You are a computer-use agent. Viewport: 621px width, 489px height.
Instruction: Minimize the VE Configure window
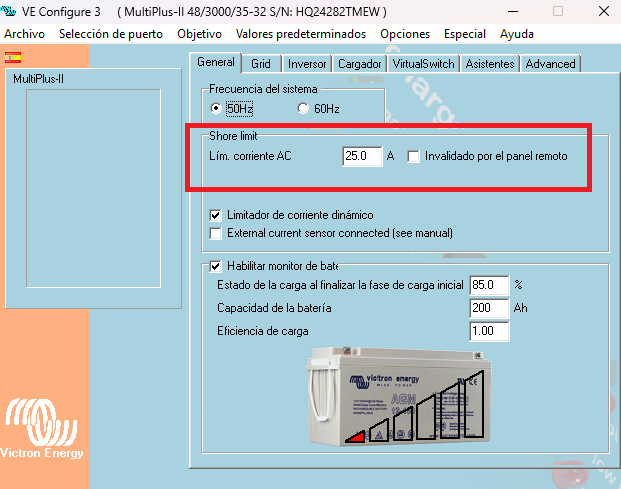(x=513, y=11)
